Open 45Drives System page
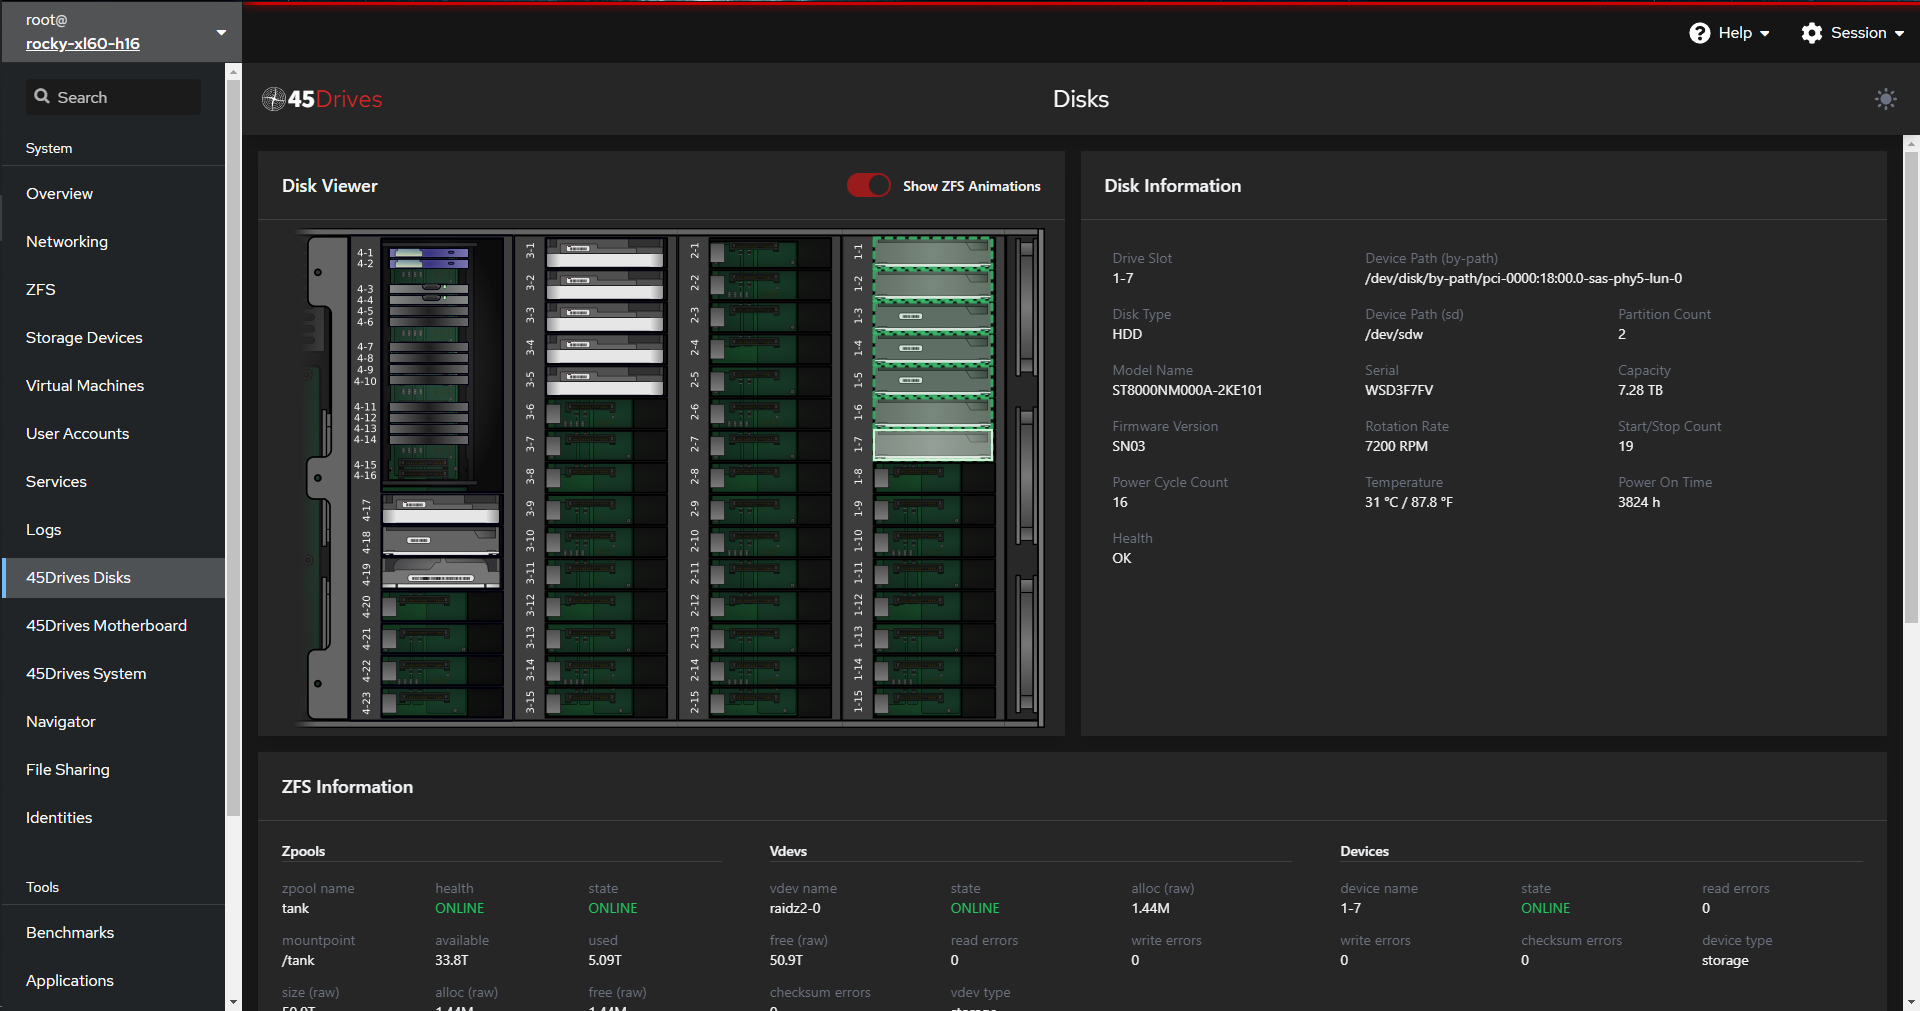The height and width of the screenshot is (1011, 1920). [x=113, y=674]
